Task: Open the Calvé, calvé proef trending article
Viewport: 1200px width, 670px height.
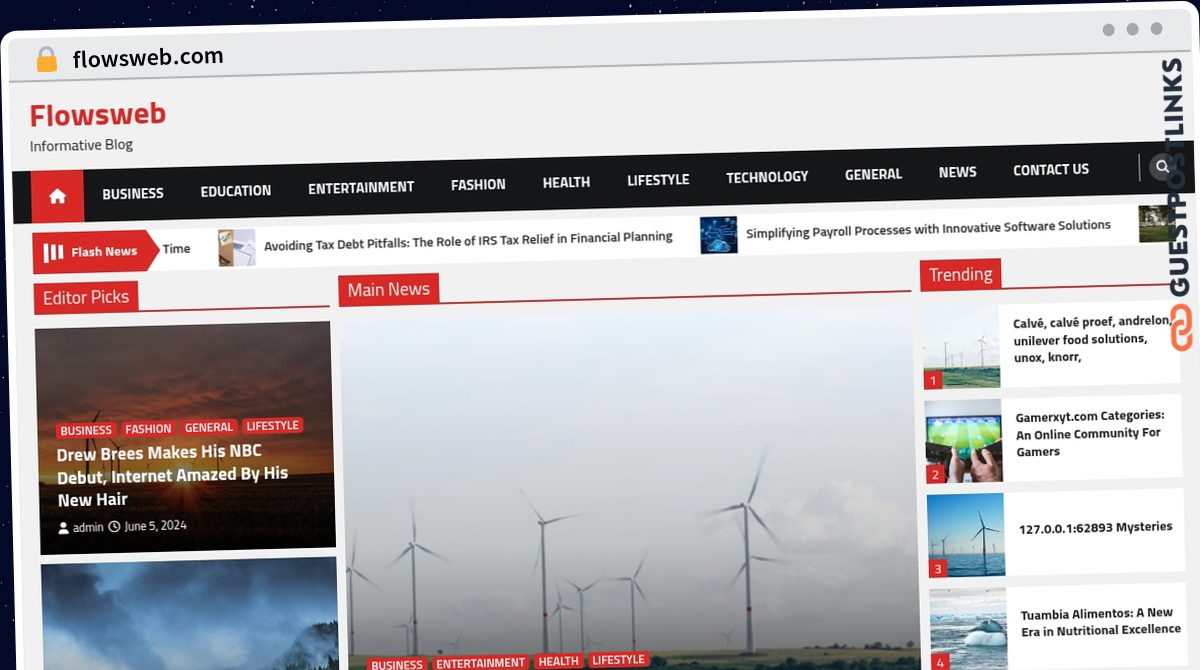Action: click(x=1092, y=339)
